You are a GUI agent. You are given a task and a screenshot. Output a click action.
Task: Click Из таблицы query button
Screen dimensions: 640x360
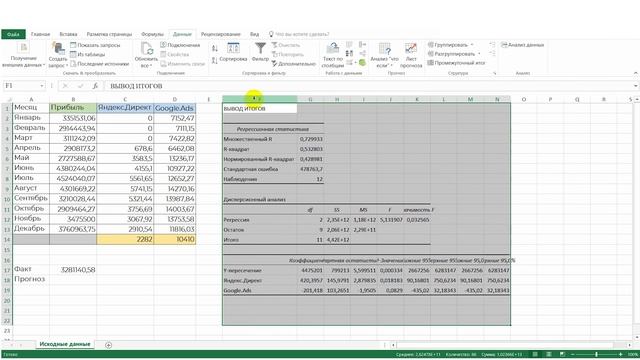pyautogui.click(x=87, y=54)
